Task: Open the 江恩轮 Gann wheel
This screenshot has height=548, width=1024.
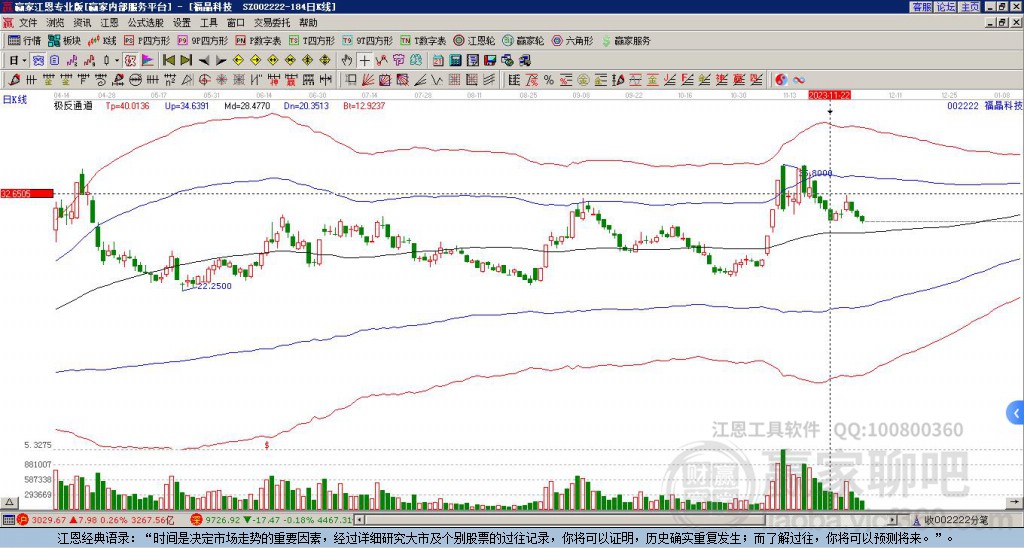Action: tap(474, 40)
